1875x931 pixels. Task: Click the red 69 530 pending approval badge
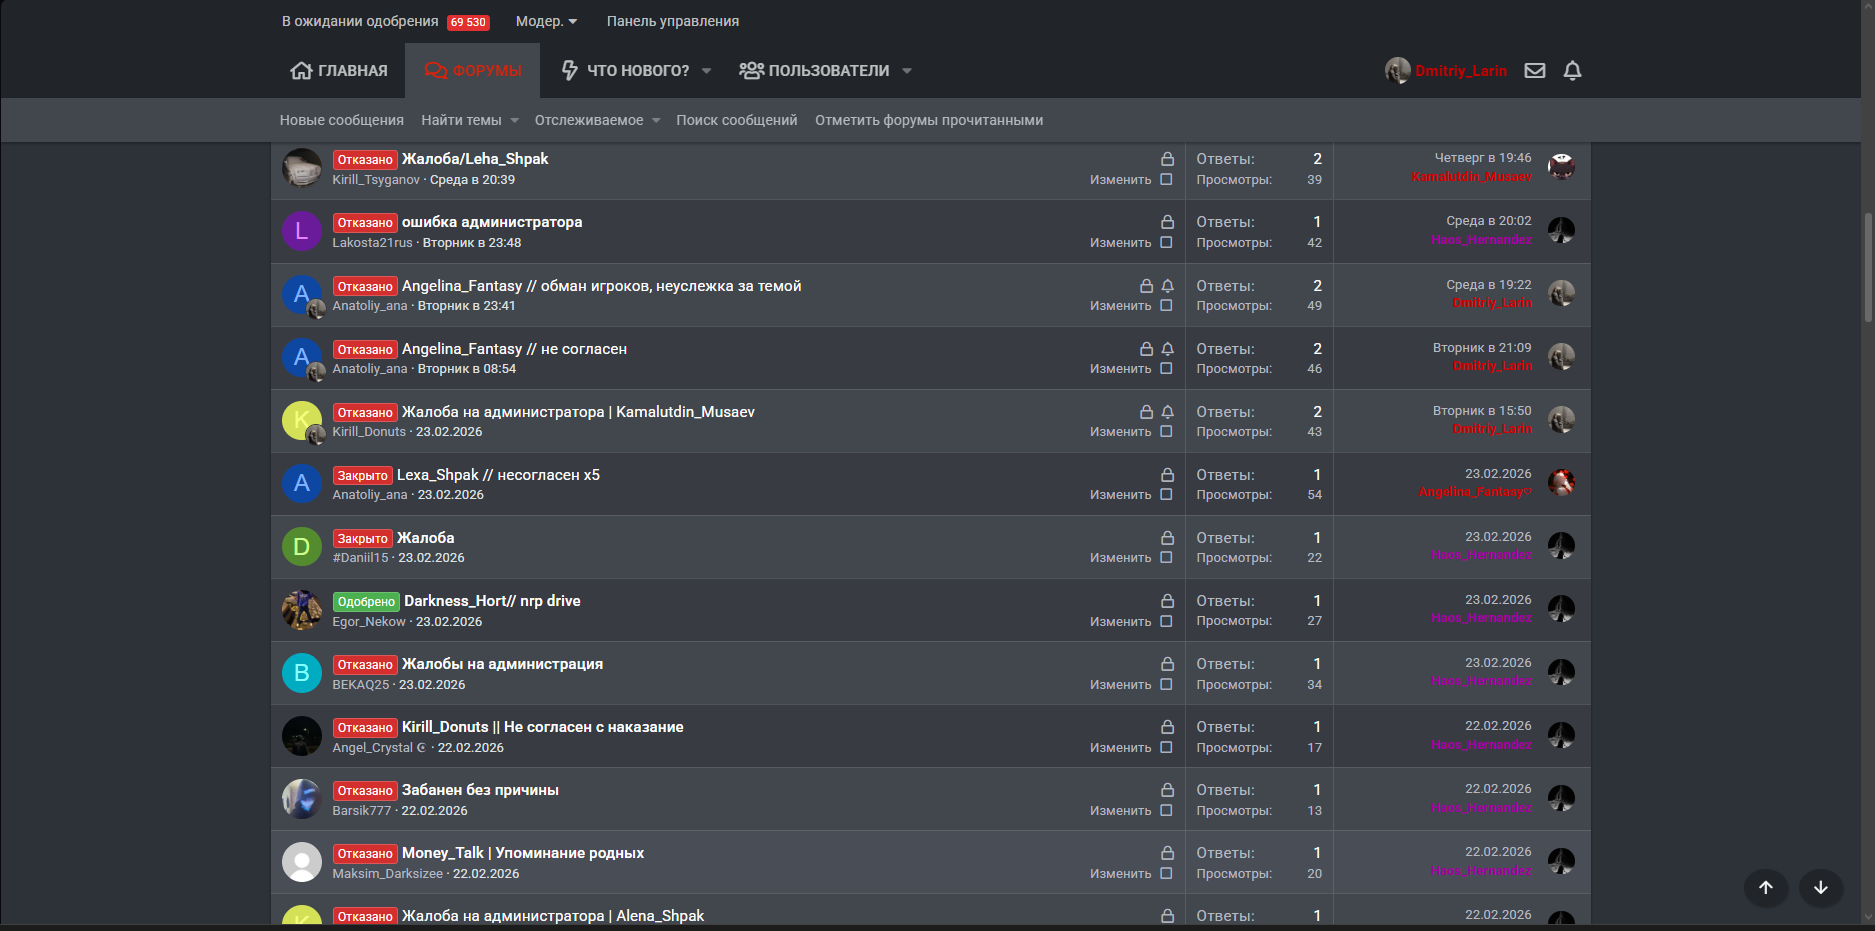(468, 22)
